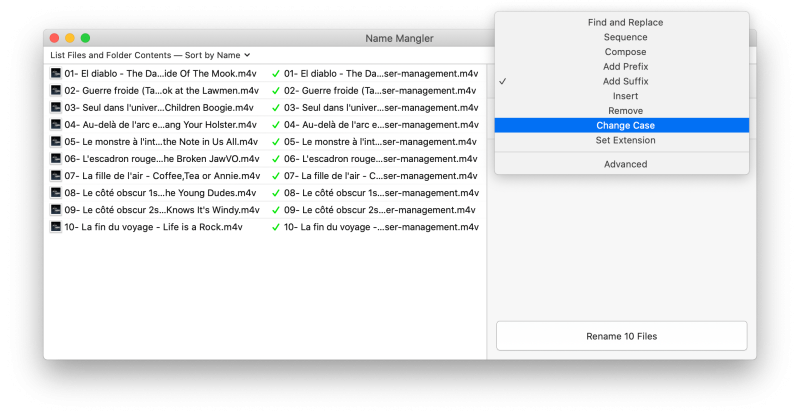800x417 pixels.
Task: Click file icon for 05- Le monstre
Action: (x=56, y=141)
